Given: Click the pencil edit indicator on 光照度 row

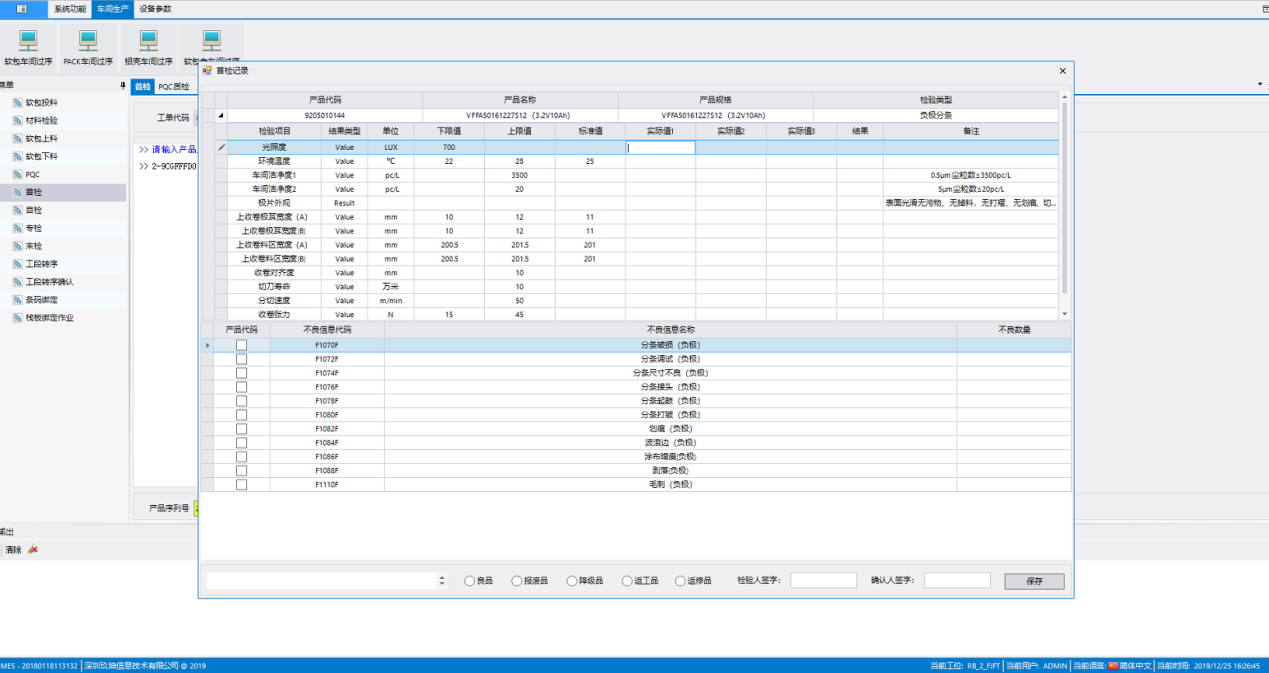Looking at the screenshot, I should tap(222, 147).
